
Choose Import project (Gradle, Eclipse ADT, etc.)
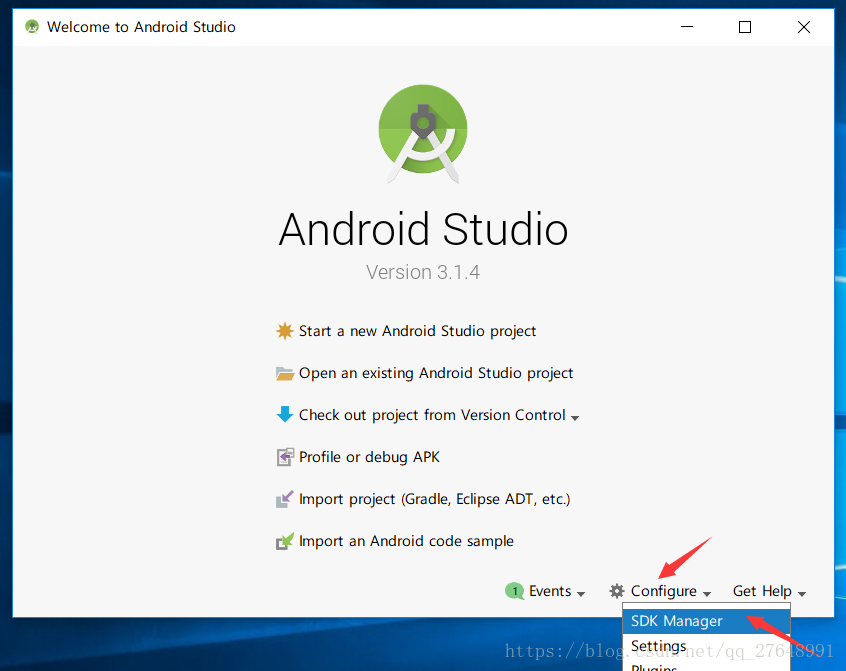[434, 499]
